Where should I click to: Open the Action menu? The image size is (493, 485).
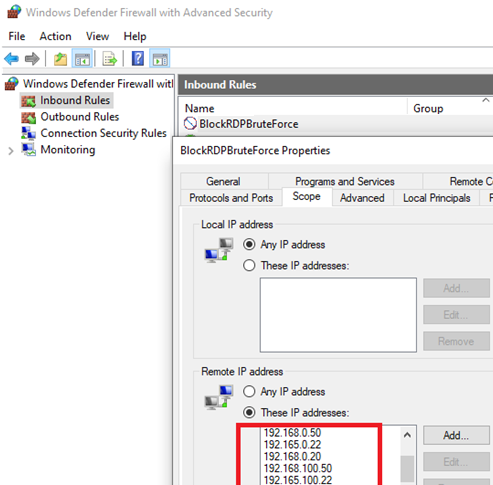(x=55, y=36)
